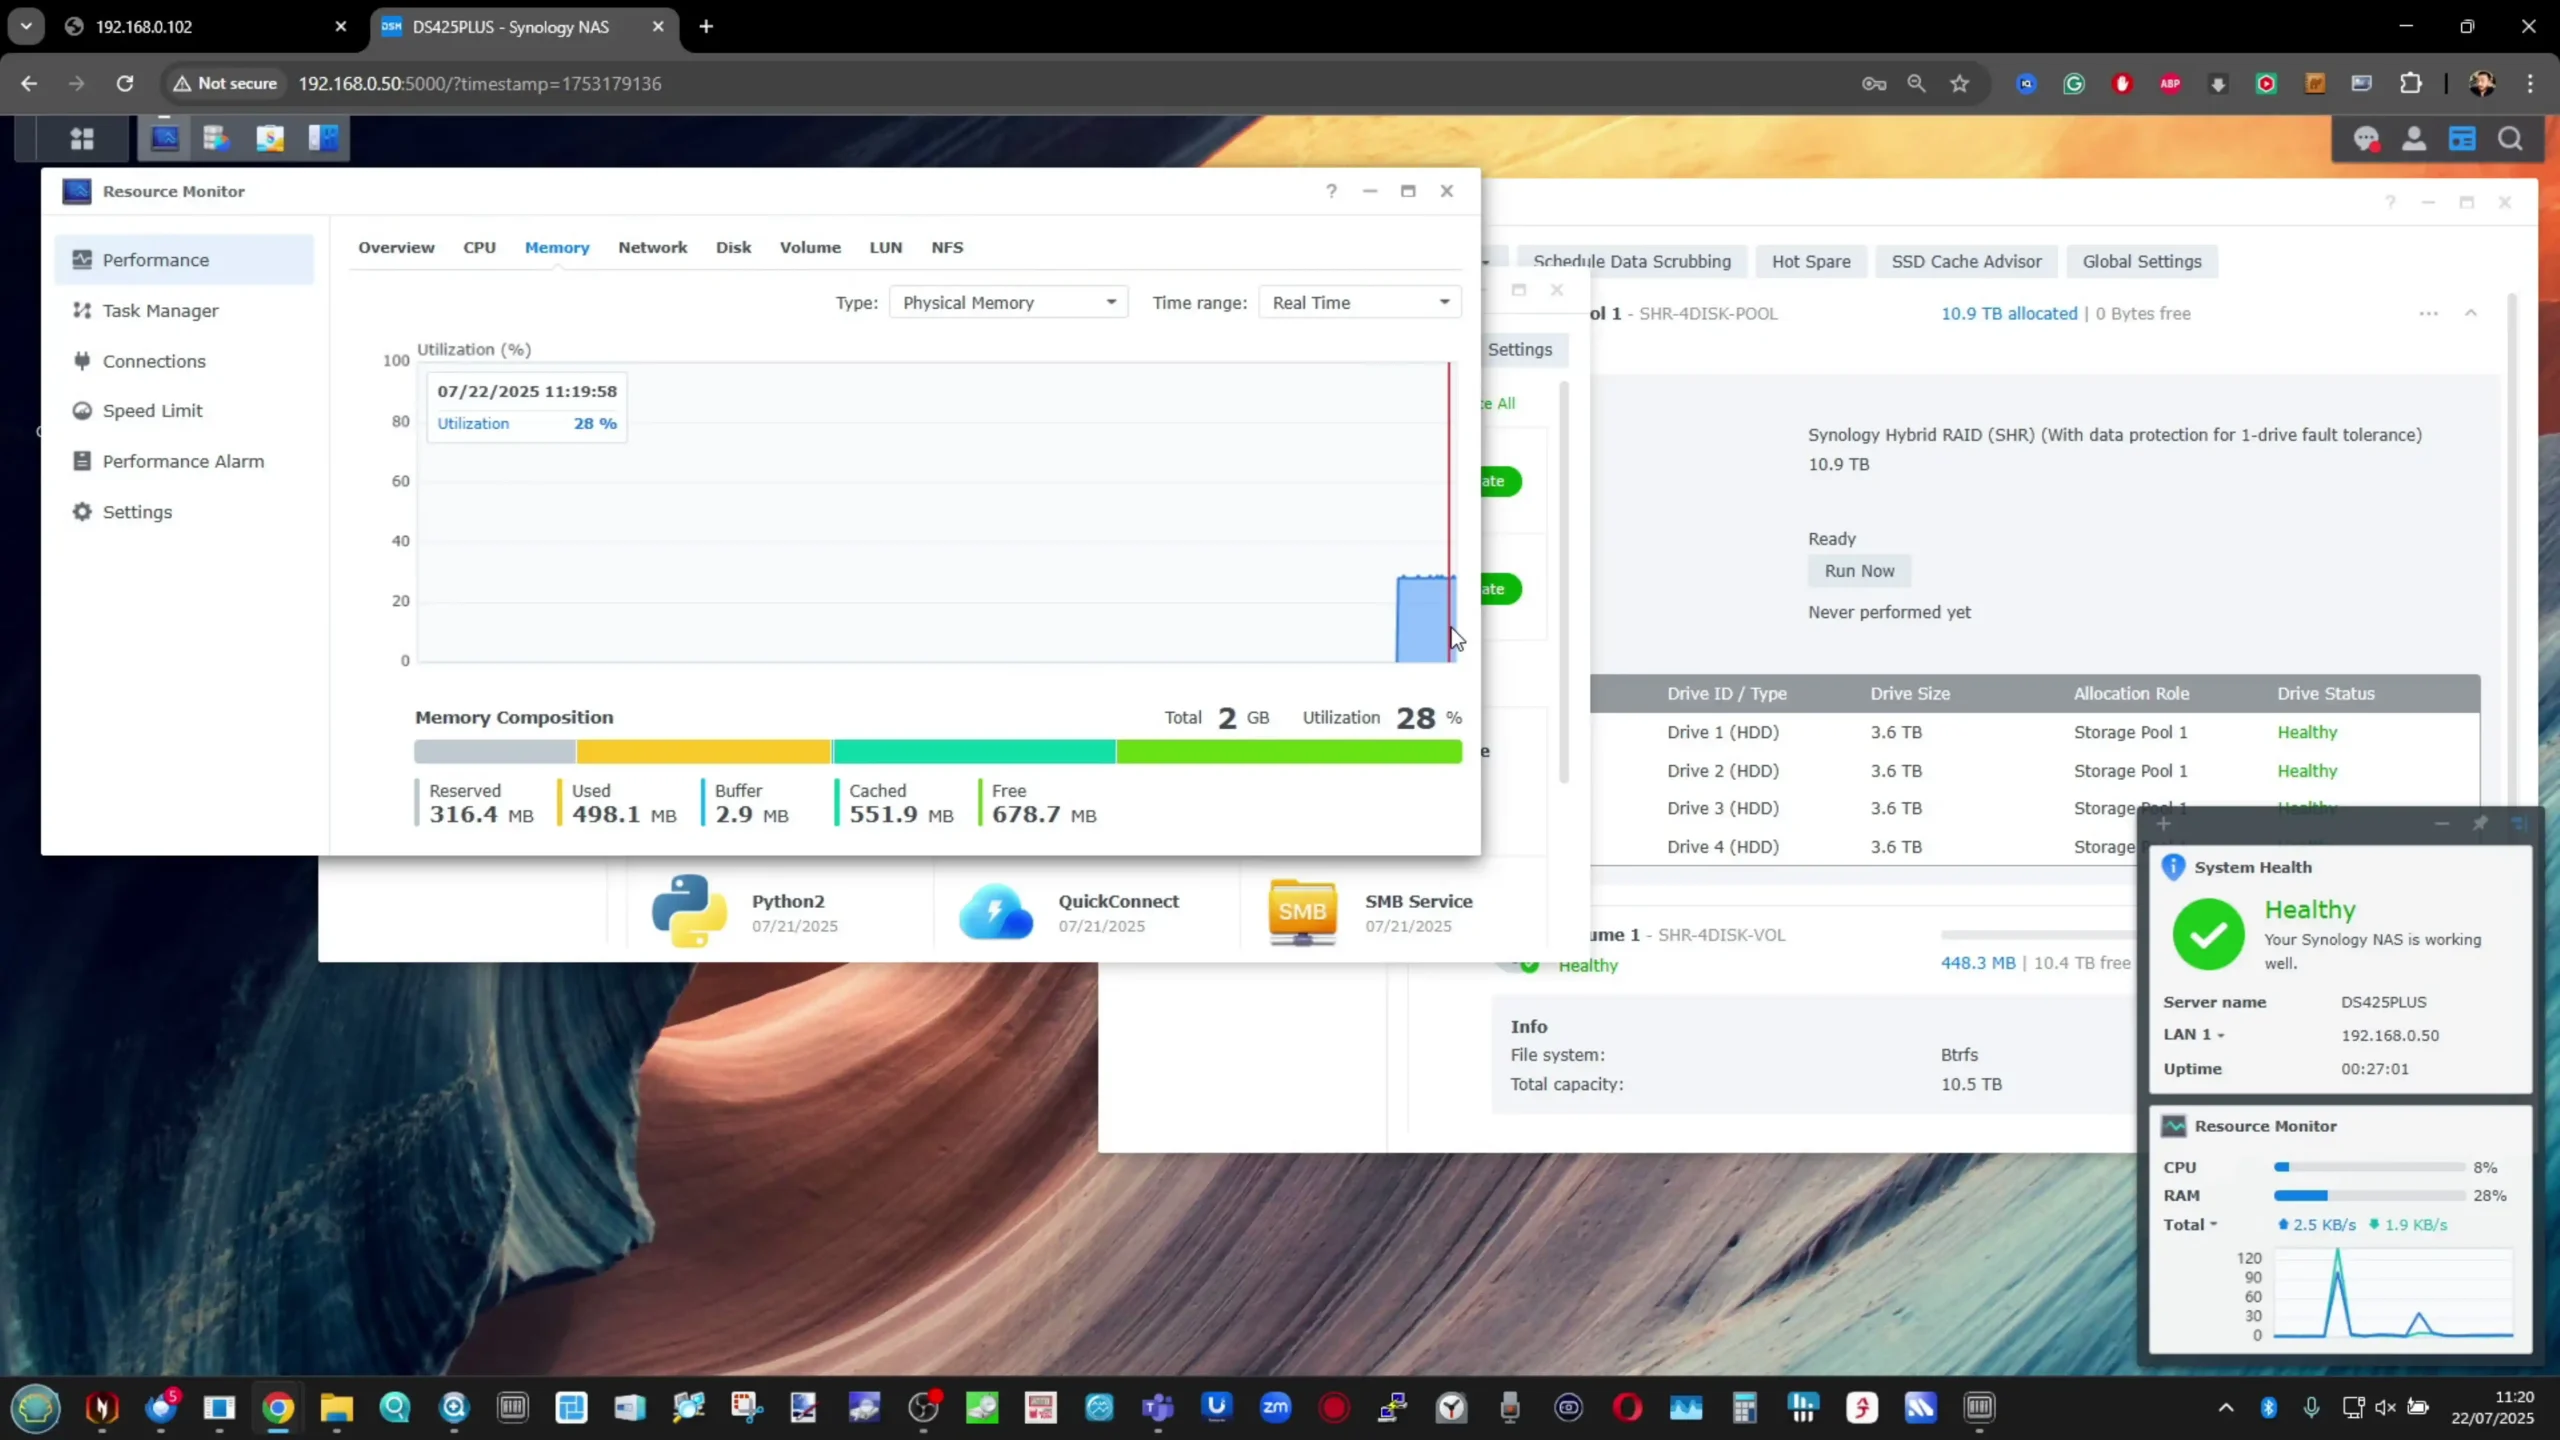This screenshot has height=1440, width=2560.
Task: Select Resource Monitor icon in DSM taskbar
Action: point(165,138)
